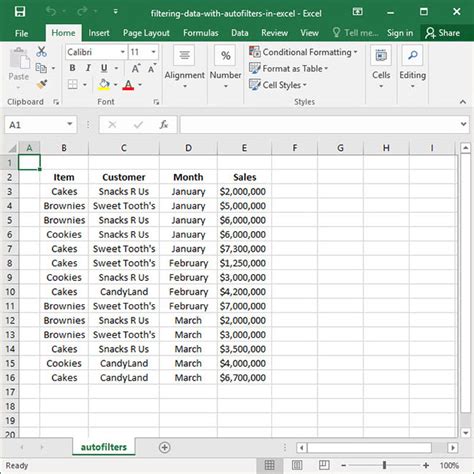The height and width of the screenshot is (474, 474).
Task: Open the File menu
Action: (21, 33)
